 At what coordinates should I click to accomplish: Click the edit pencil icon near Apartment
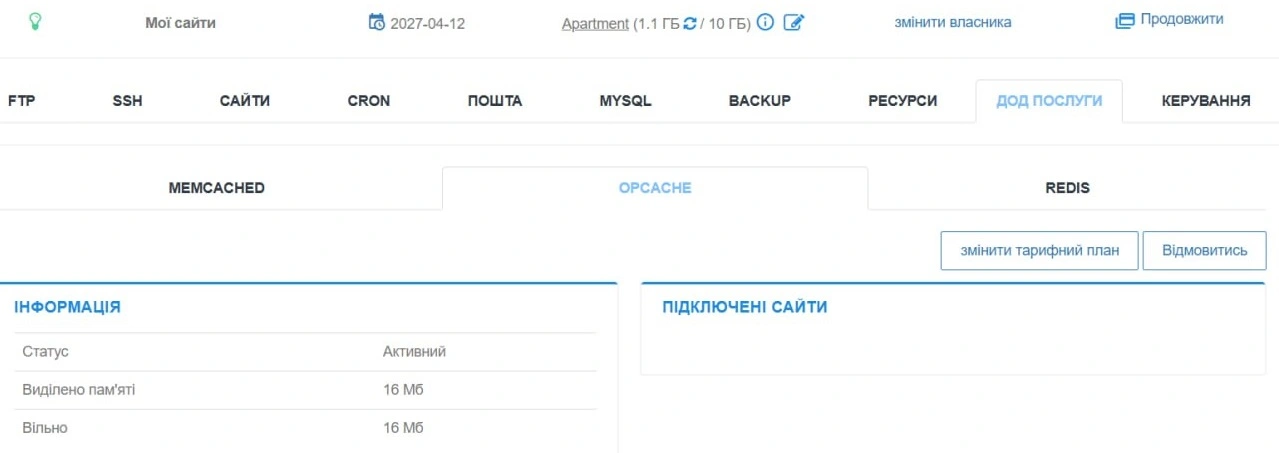tap(793, 22)
